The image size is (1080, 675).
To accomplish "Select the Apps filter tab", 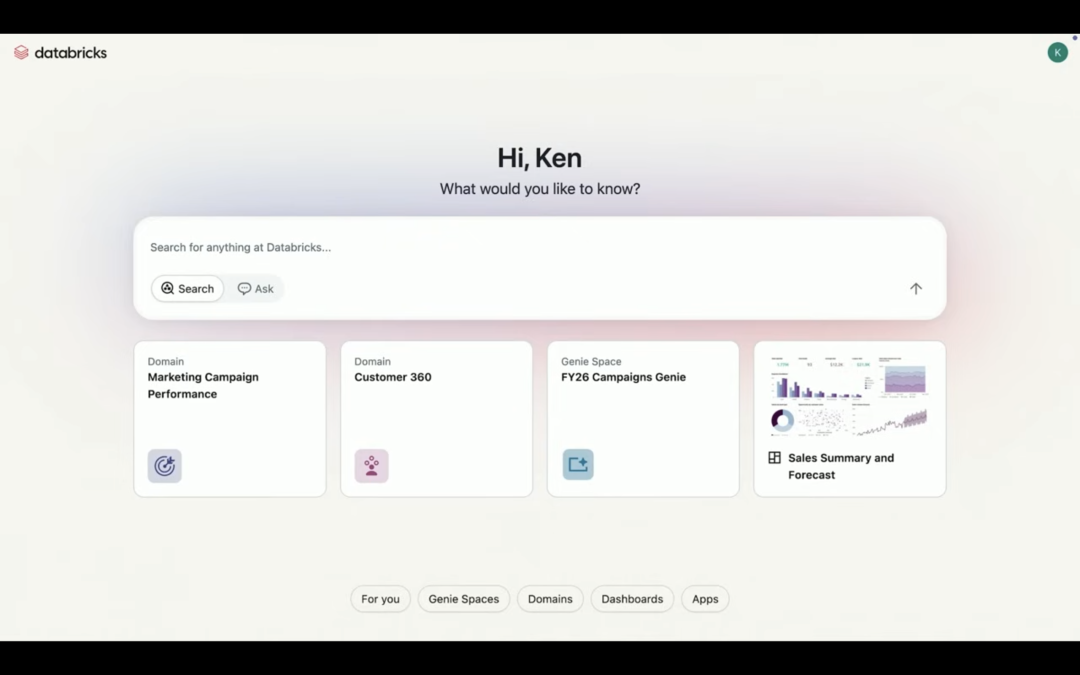I will click(705, 599).
